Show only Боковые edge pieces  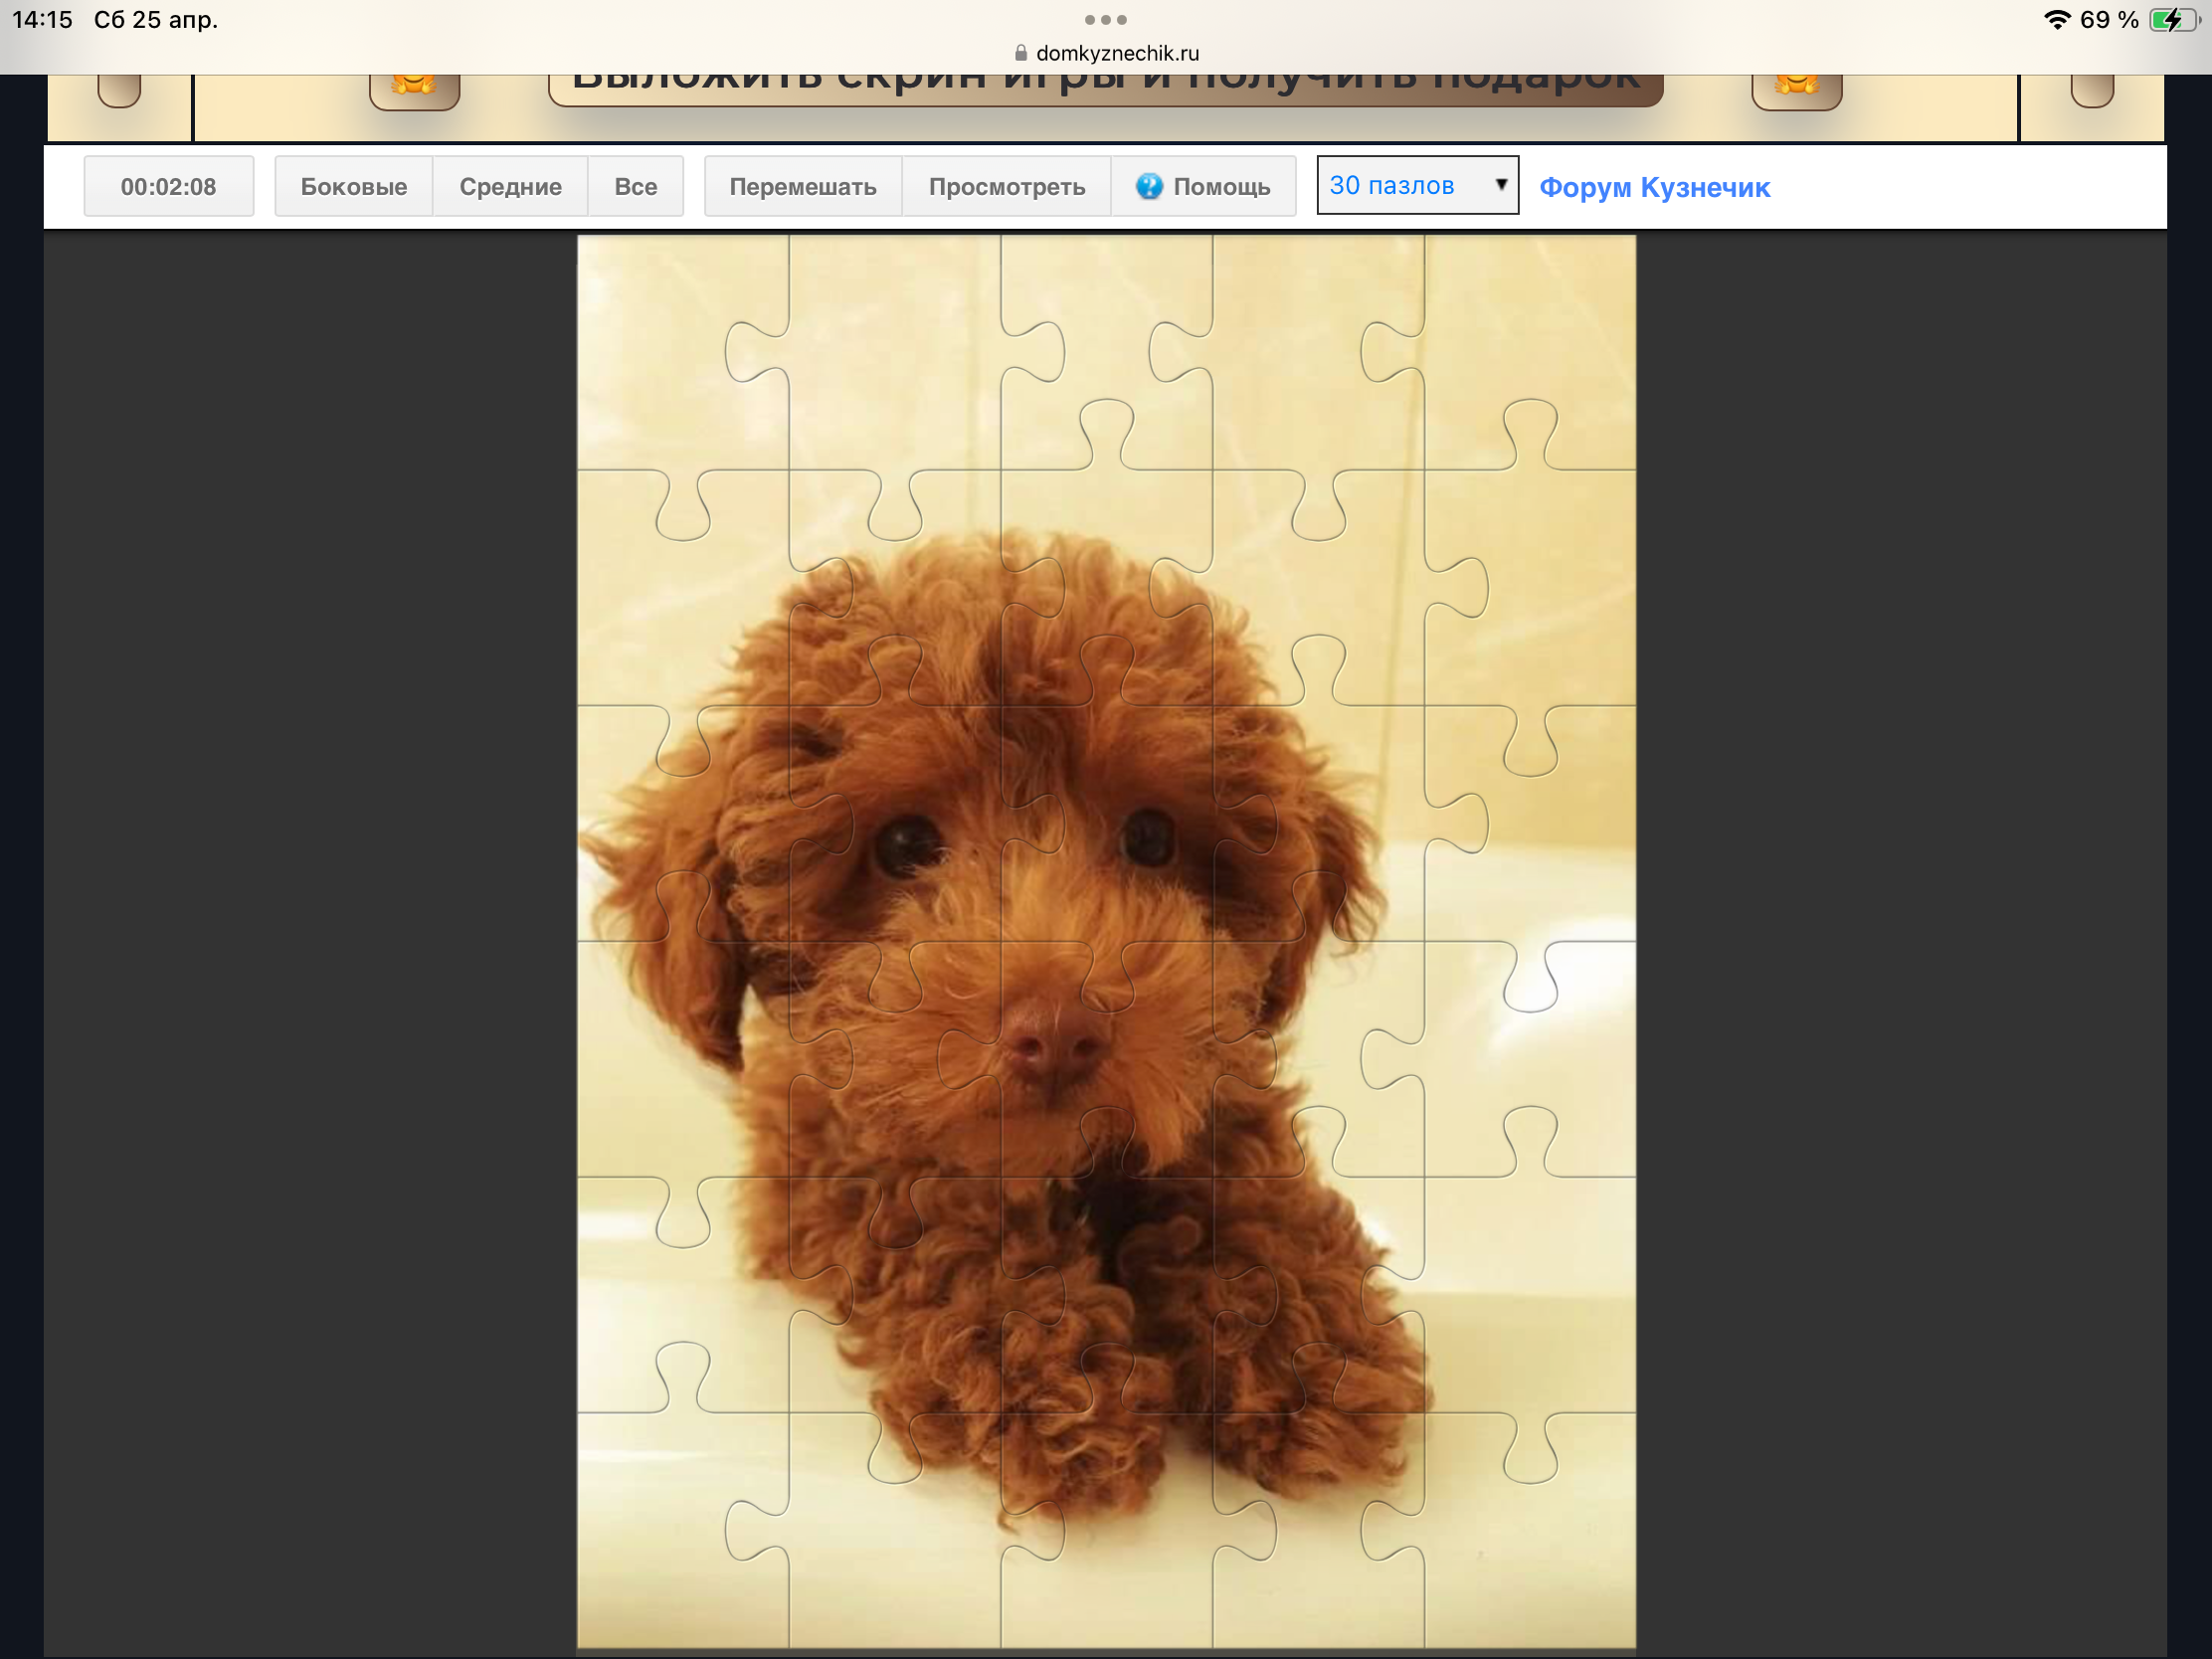click(353, 186)
